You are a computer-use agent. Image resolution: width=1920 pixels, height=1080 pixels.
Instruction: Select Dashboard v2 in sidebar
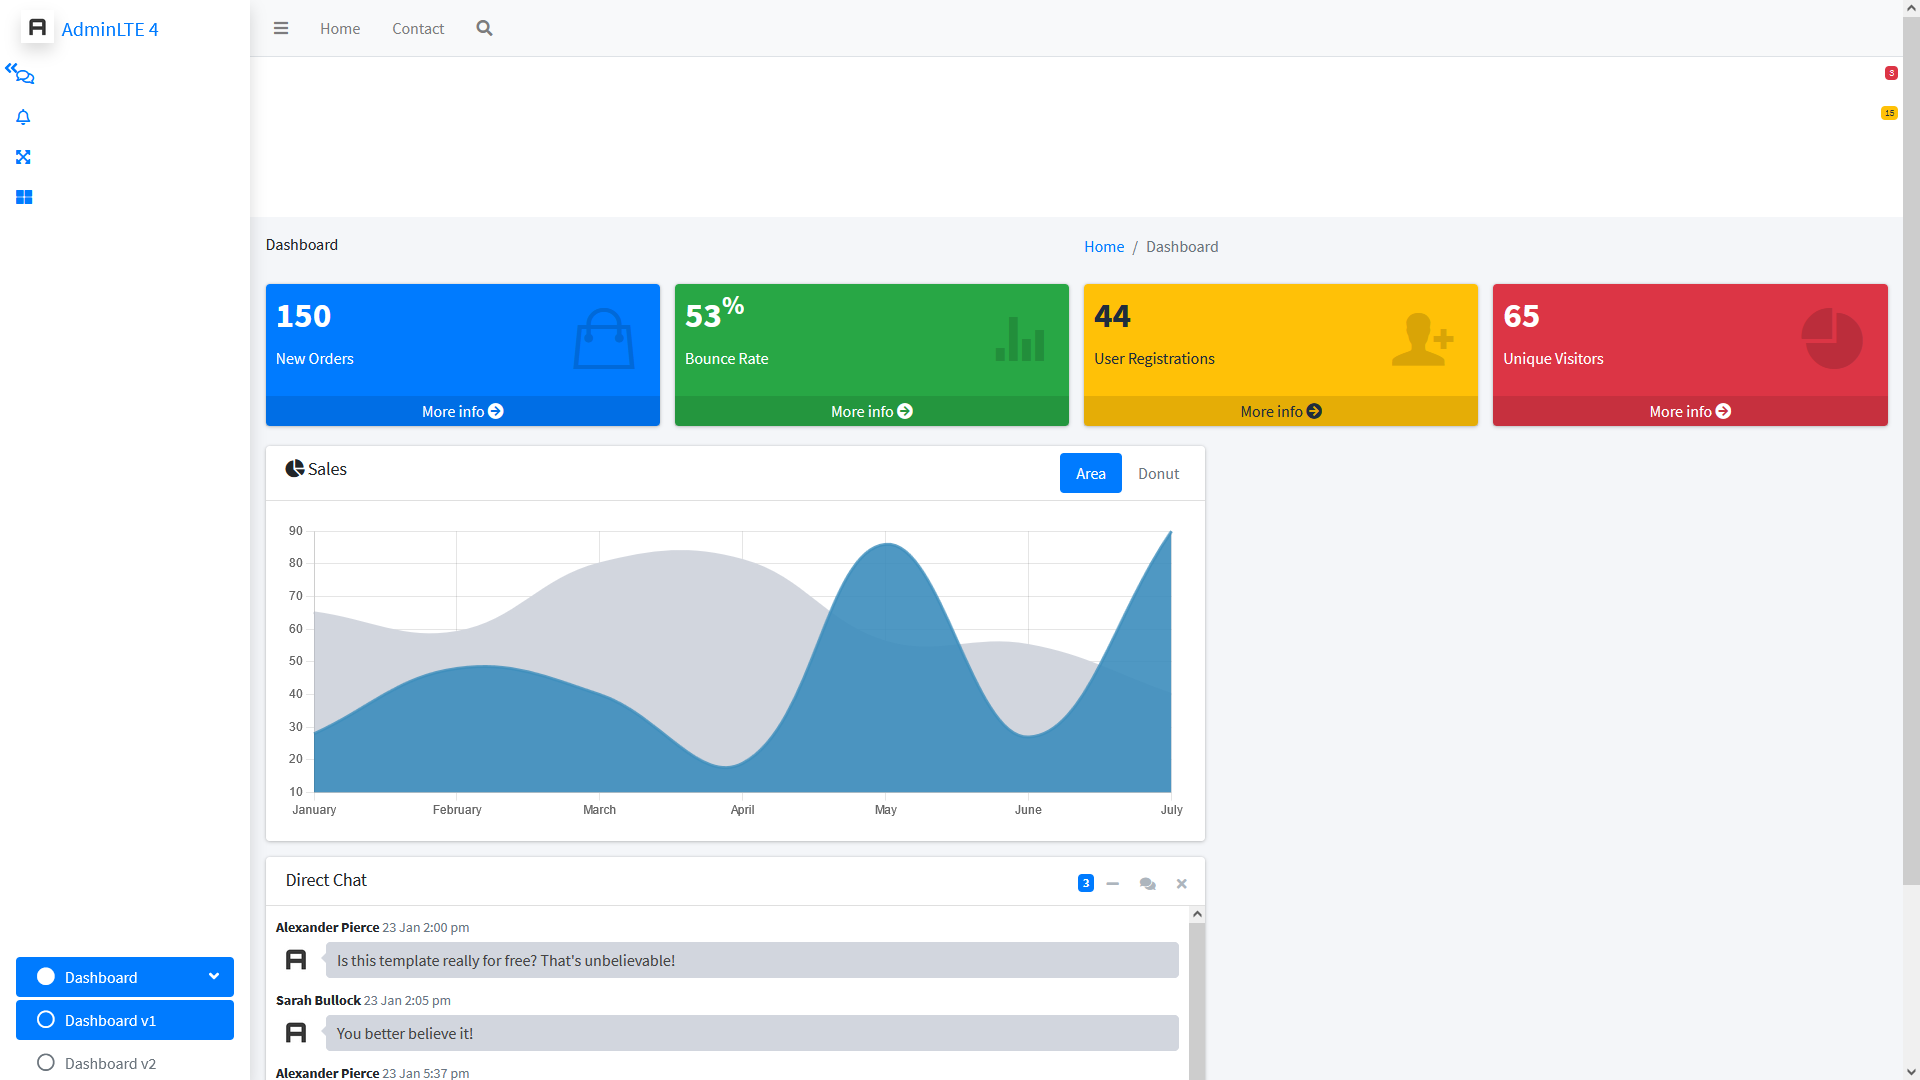click(x=125, y=1063)
